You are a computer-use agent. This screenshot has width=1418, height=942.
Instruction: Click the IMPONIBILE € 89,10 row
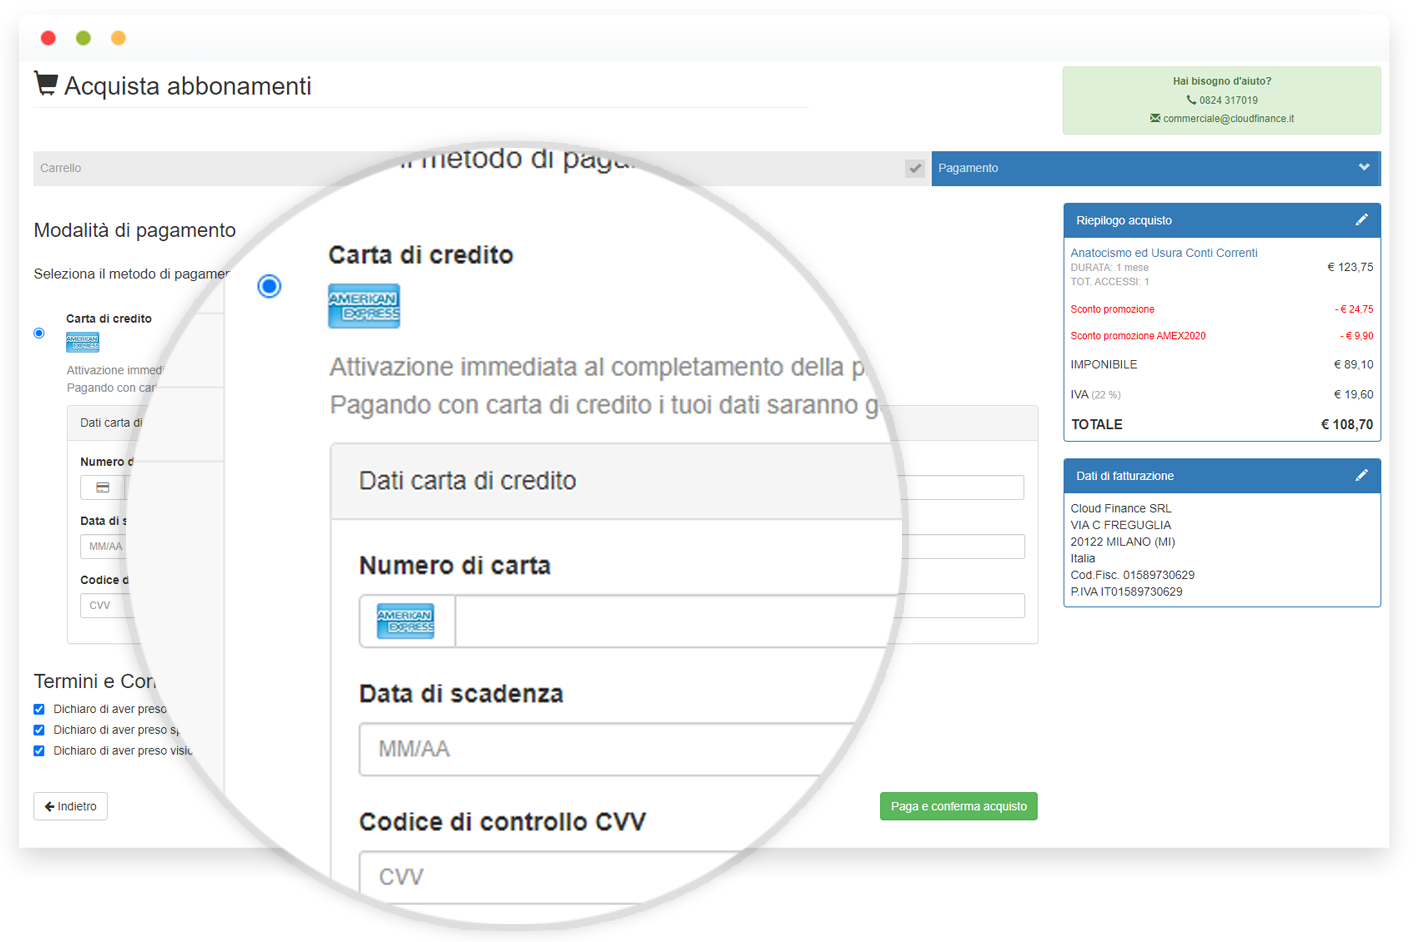[1222, 365]
